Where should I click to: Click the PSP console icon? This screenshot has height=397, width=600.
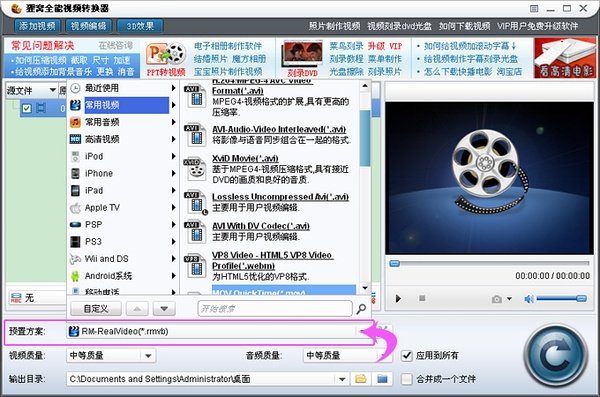click(x=75, y=225)
